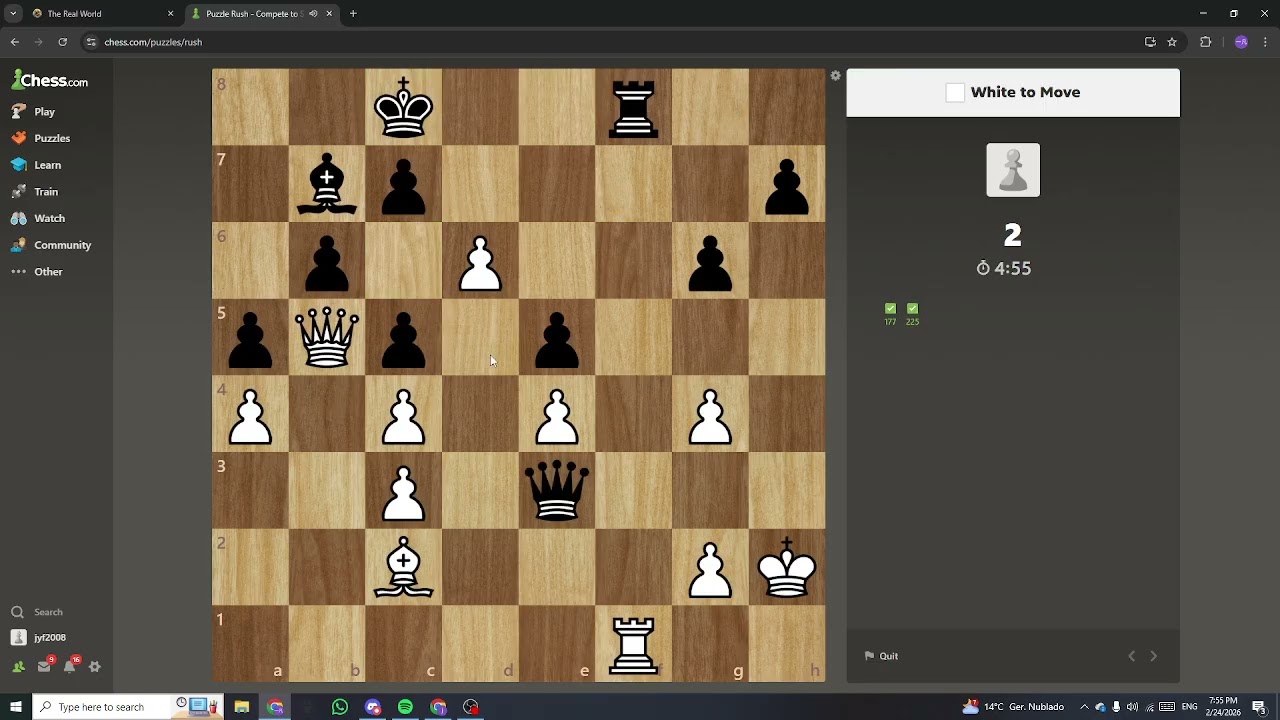Image resolution: width=1280 pixels, height=720 pixels.
Task: Open WhatsApp from taskbar
Action: tap(340, 707)
